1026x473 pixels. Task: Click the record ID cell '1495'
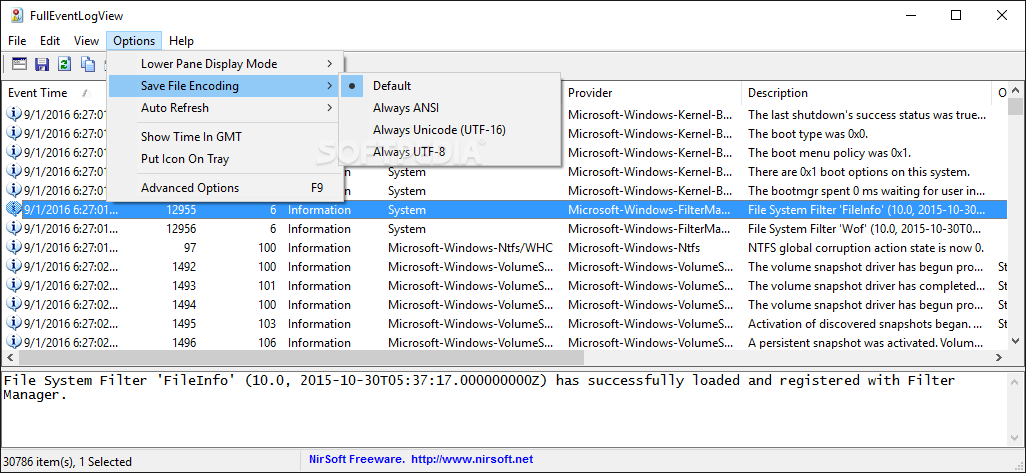pyautogui.click(x=184, y=324)
